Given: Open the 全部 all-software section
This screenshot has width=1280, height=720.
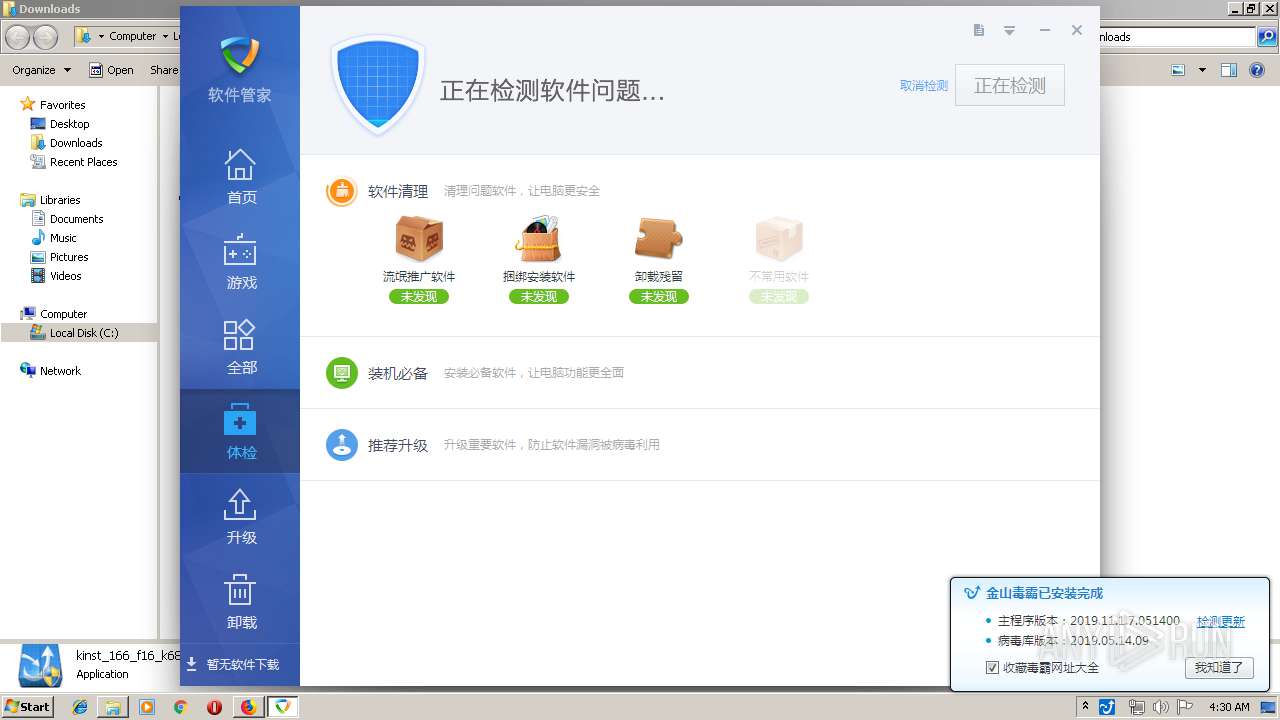Looking at the screenshot, I should pos(240,347).
